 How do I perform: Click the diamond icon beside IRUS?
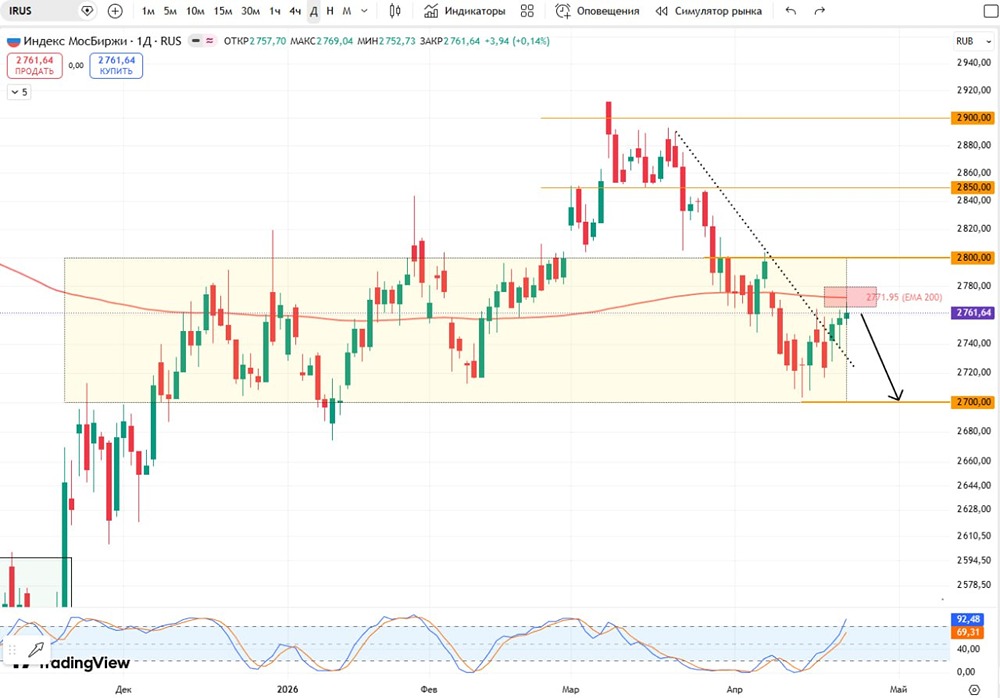coord(87,11)
